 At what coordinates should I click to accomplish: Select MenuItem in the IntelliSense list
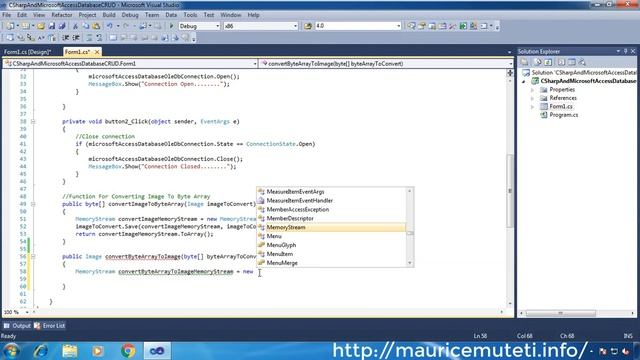click(331, 254)
